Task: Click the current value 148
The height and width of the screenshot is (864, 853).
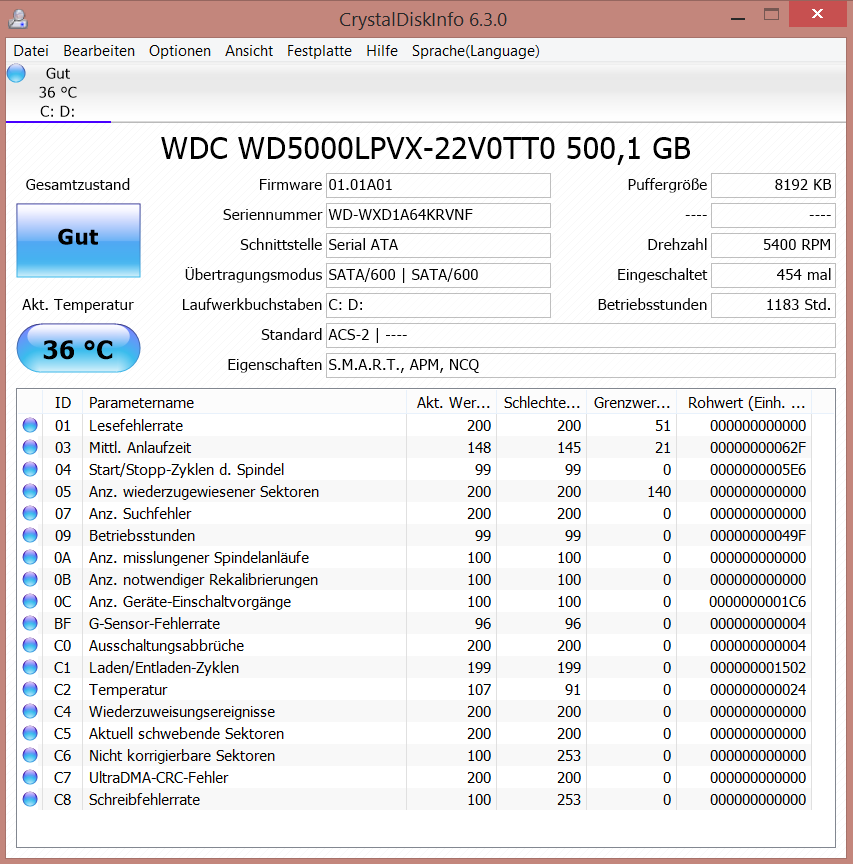Action: (479, 447)
